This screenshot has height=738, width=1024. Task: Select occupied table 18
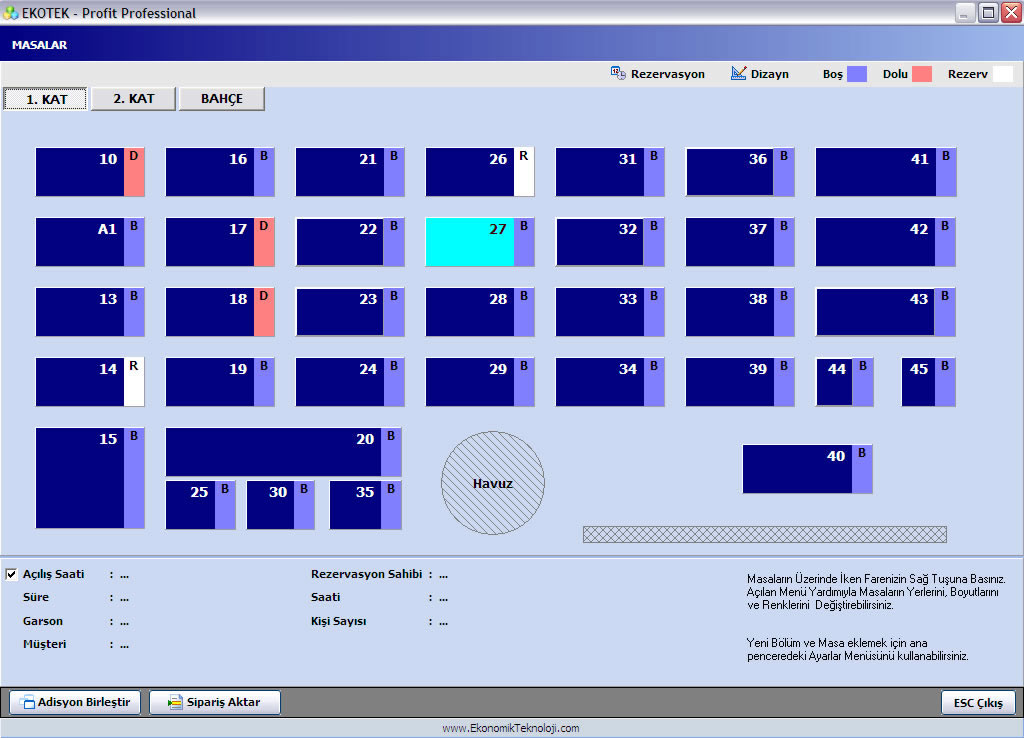[220, 312]
